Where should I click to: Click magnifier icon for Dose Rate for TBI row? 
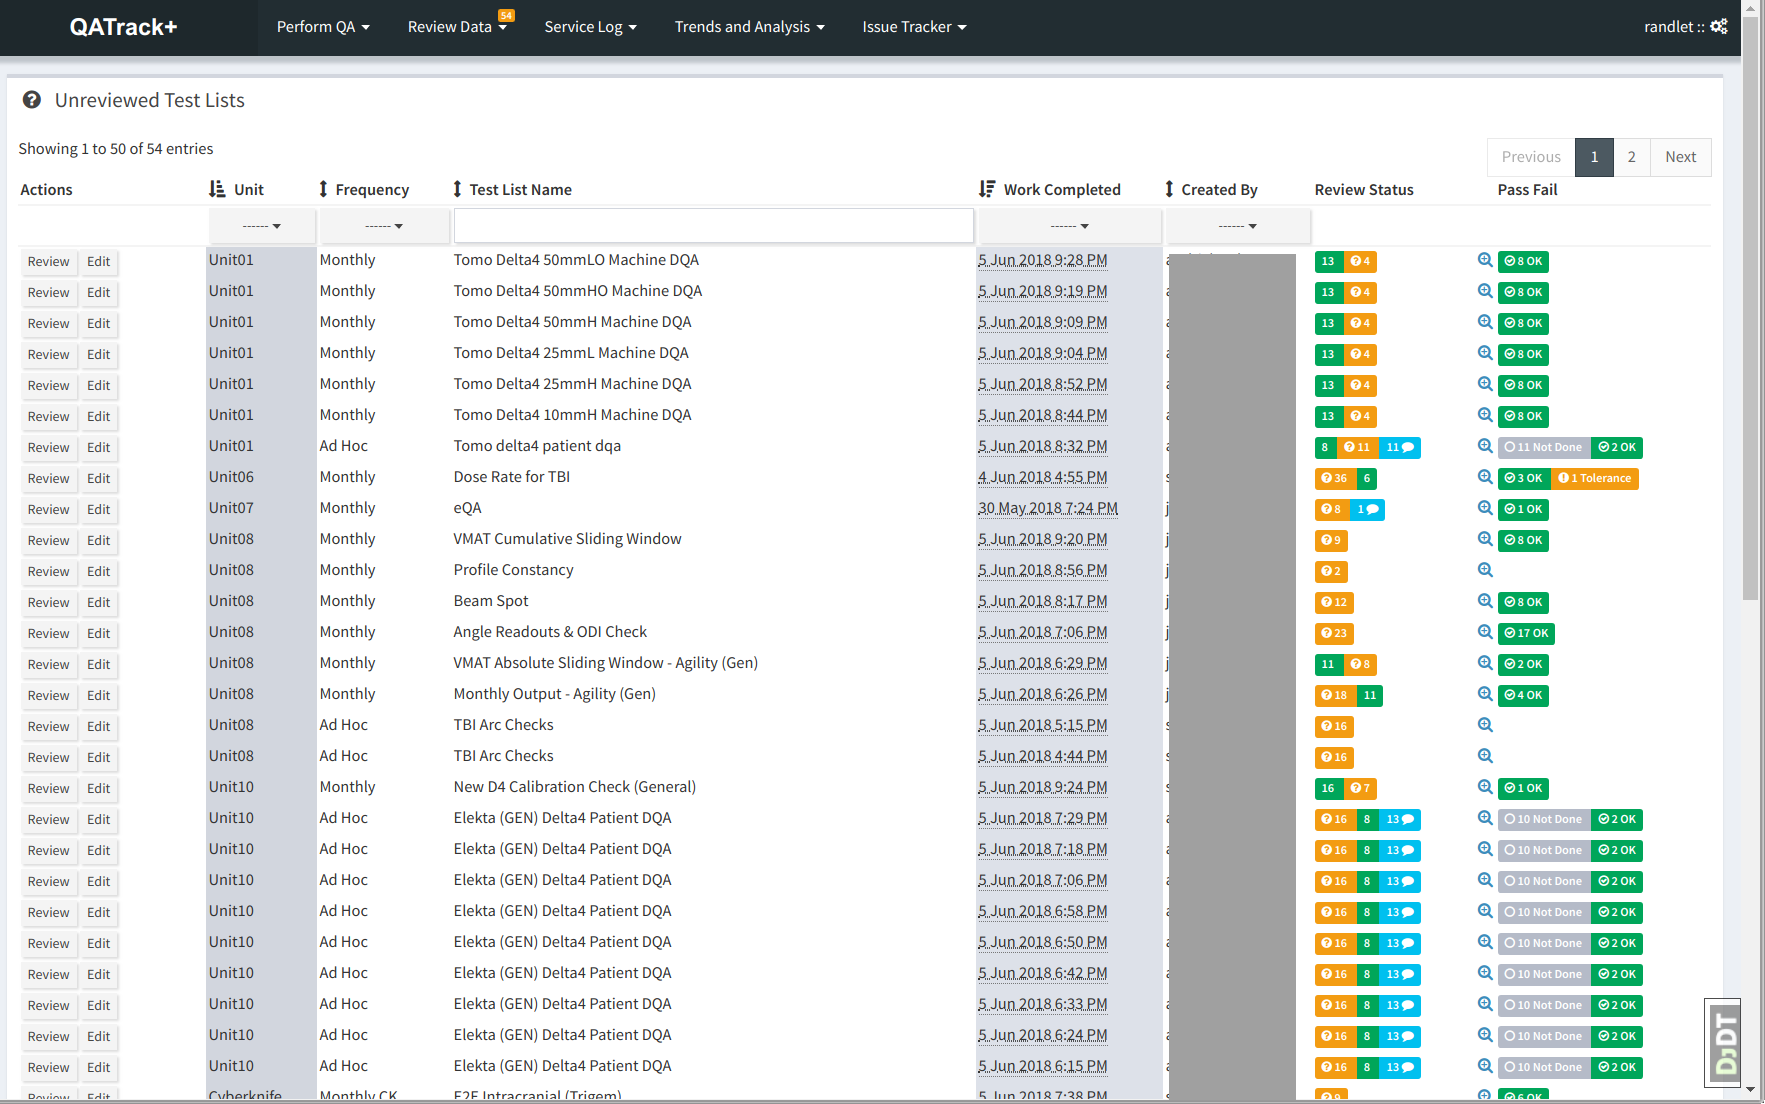(1485, 477)
